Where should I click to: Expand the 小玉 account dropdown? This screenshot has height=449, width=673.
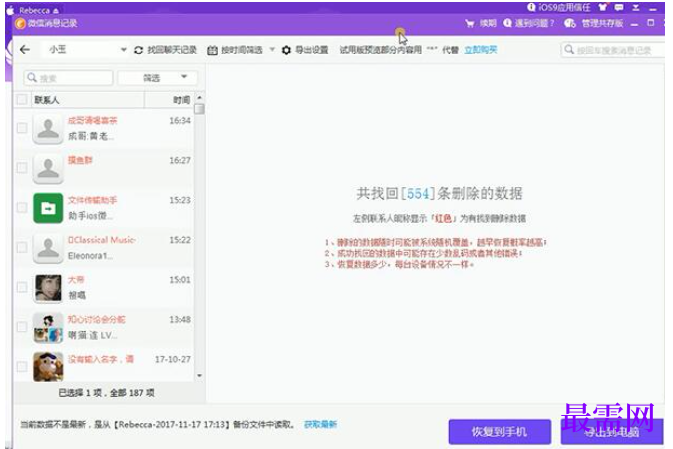point(124,50)
